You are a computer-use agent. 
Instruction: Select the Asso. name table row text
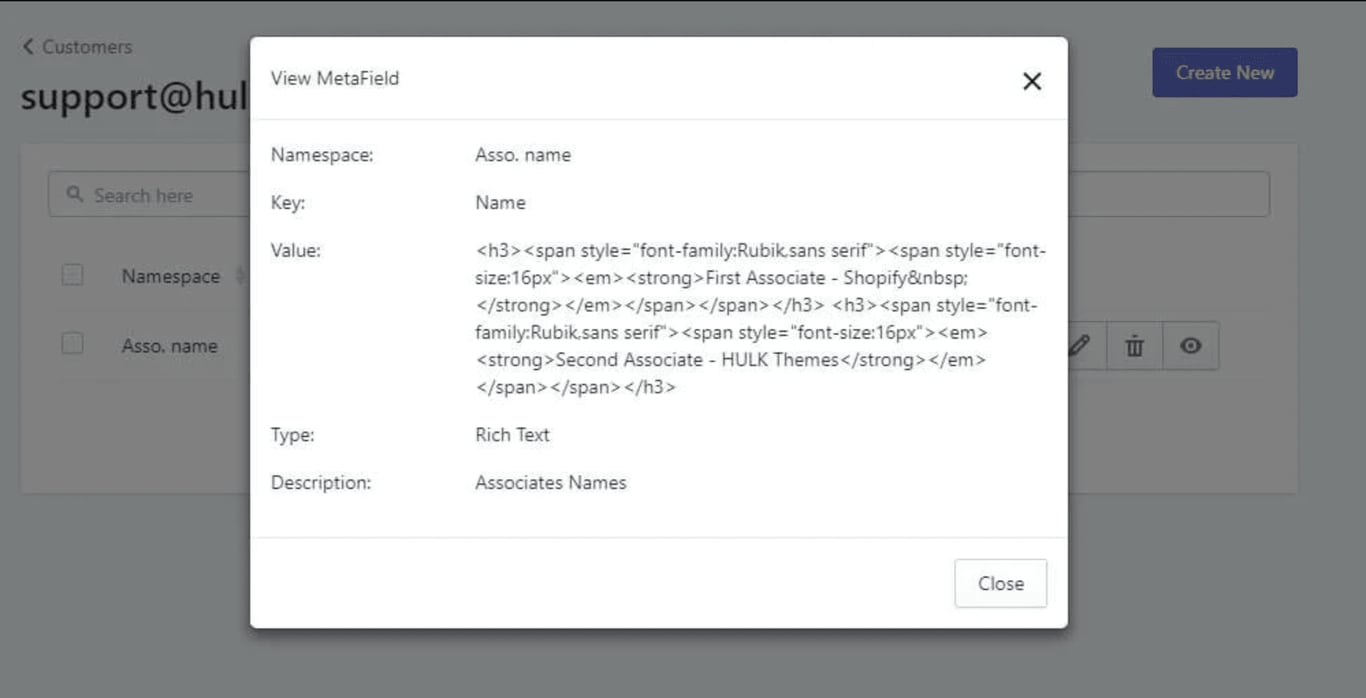(169, 346)
